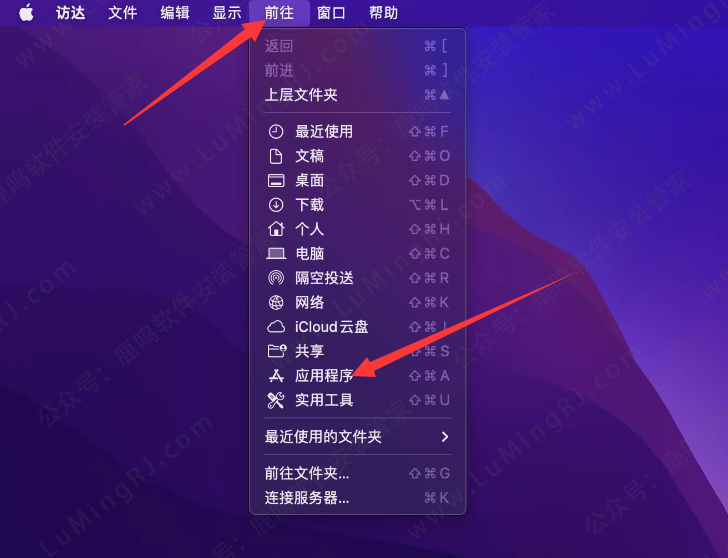728x558 pixels.
Task: Open the 显示 menu in menu bar
Action: pyautogui.click(x=227, y=13)
